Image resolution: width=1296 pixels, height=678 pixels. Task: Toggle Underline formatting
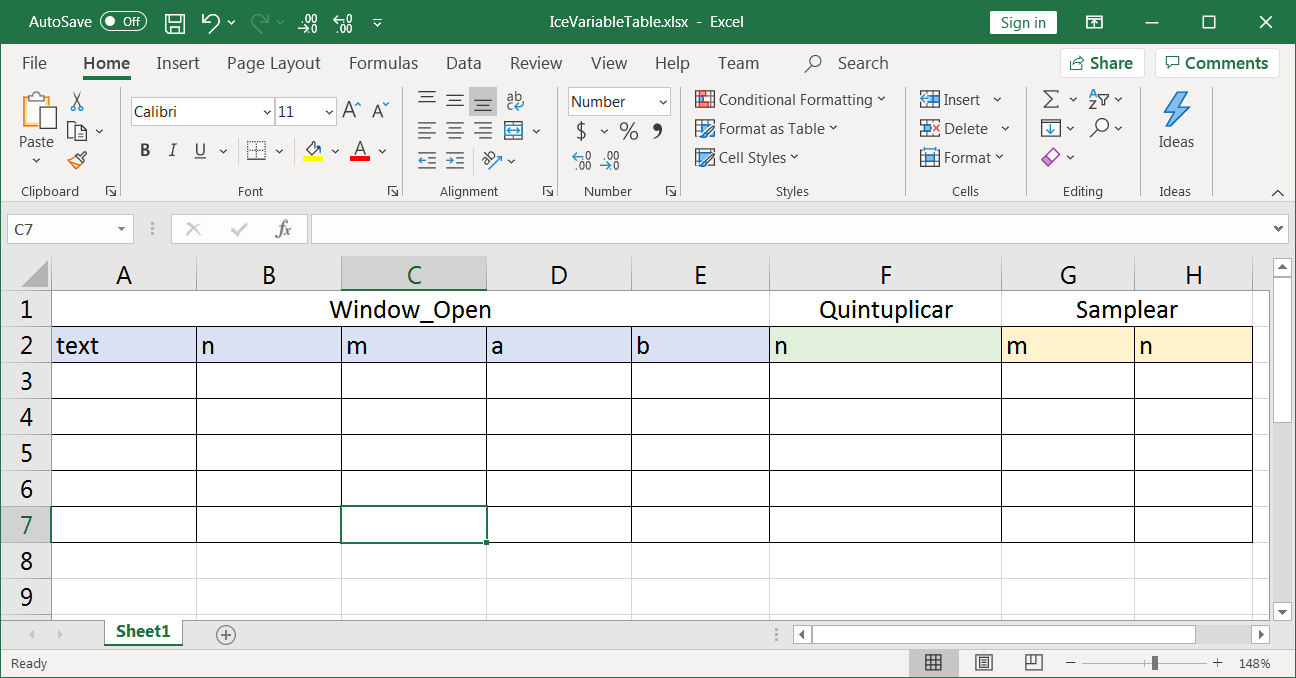pos(199,151)
